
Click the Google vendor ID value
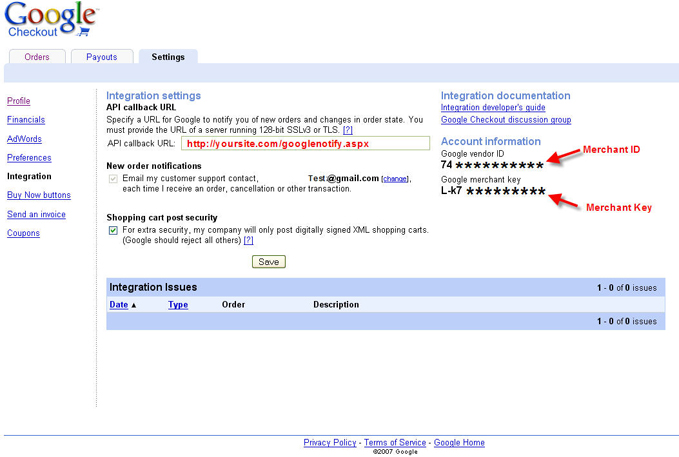click(492, 165)
